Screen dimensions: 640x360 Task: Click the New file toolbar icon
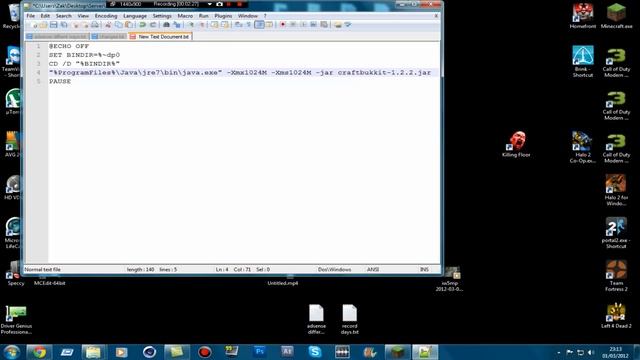tap(33, 25)
